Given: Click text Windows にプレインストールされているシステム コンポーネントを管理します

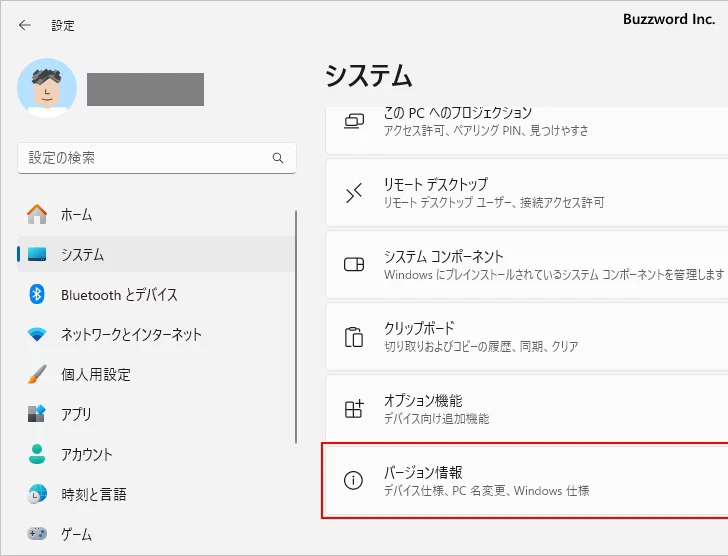Looking at the screenshot, I should coord(554,275).
